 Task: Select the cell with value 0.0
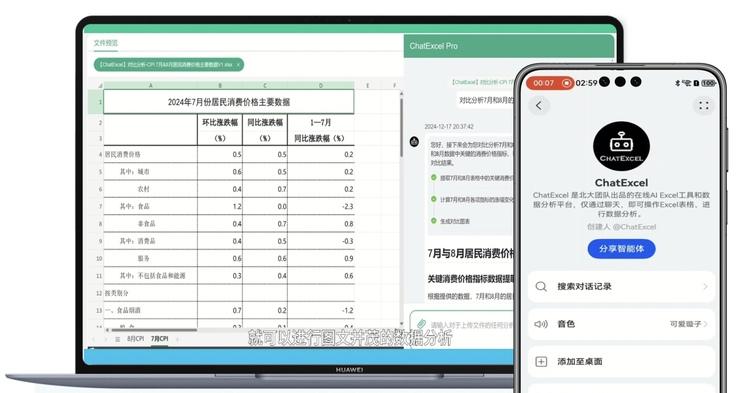(x=265, y=207)
